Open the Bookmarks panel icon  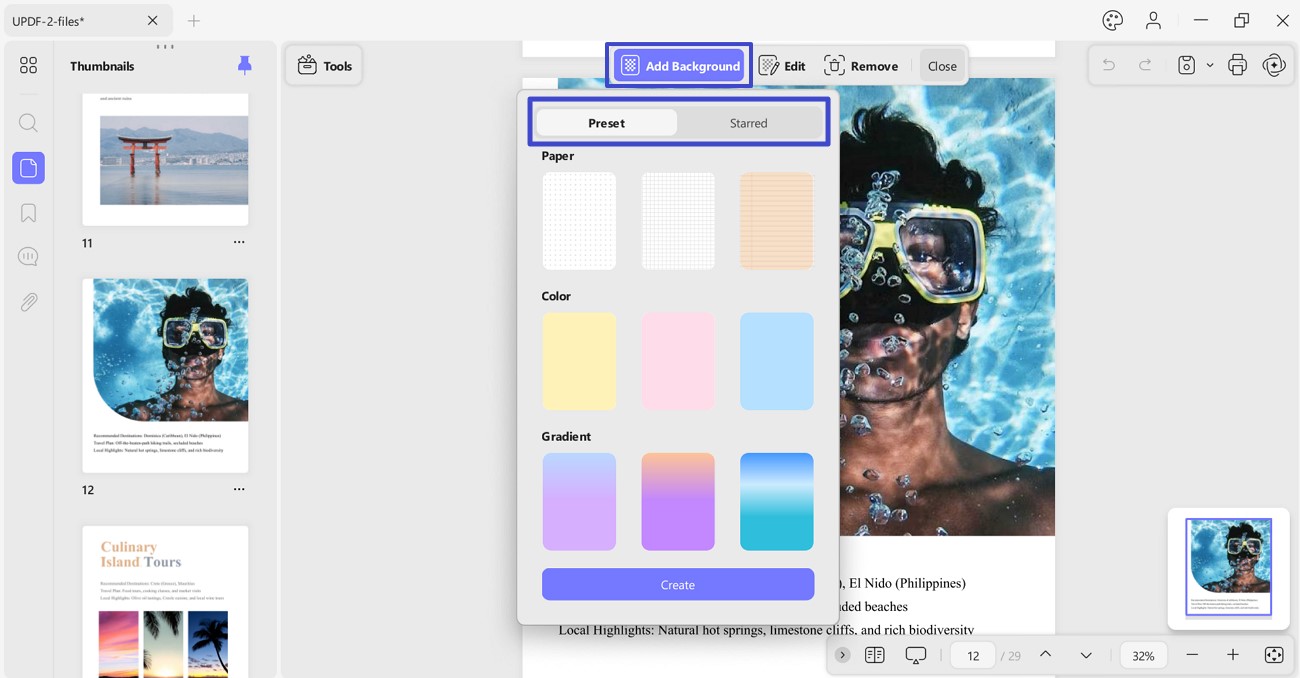coord(28,213)
